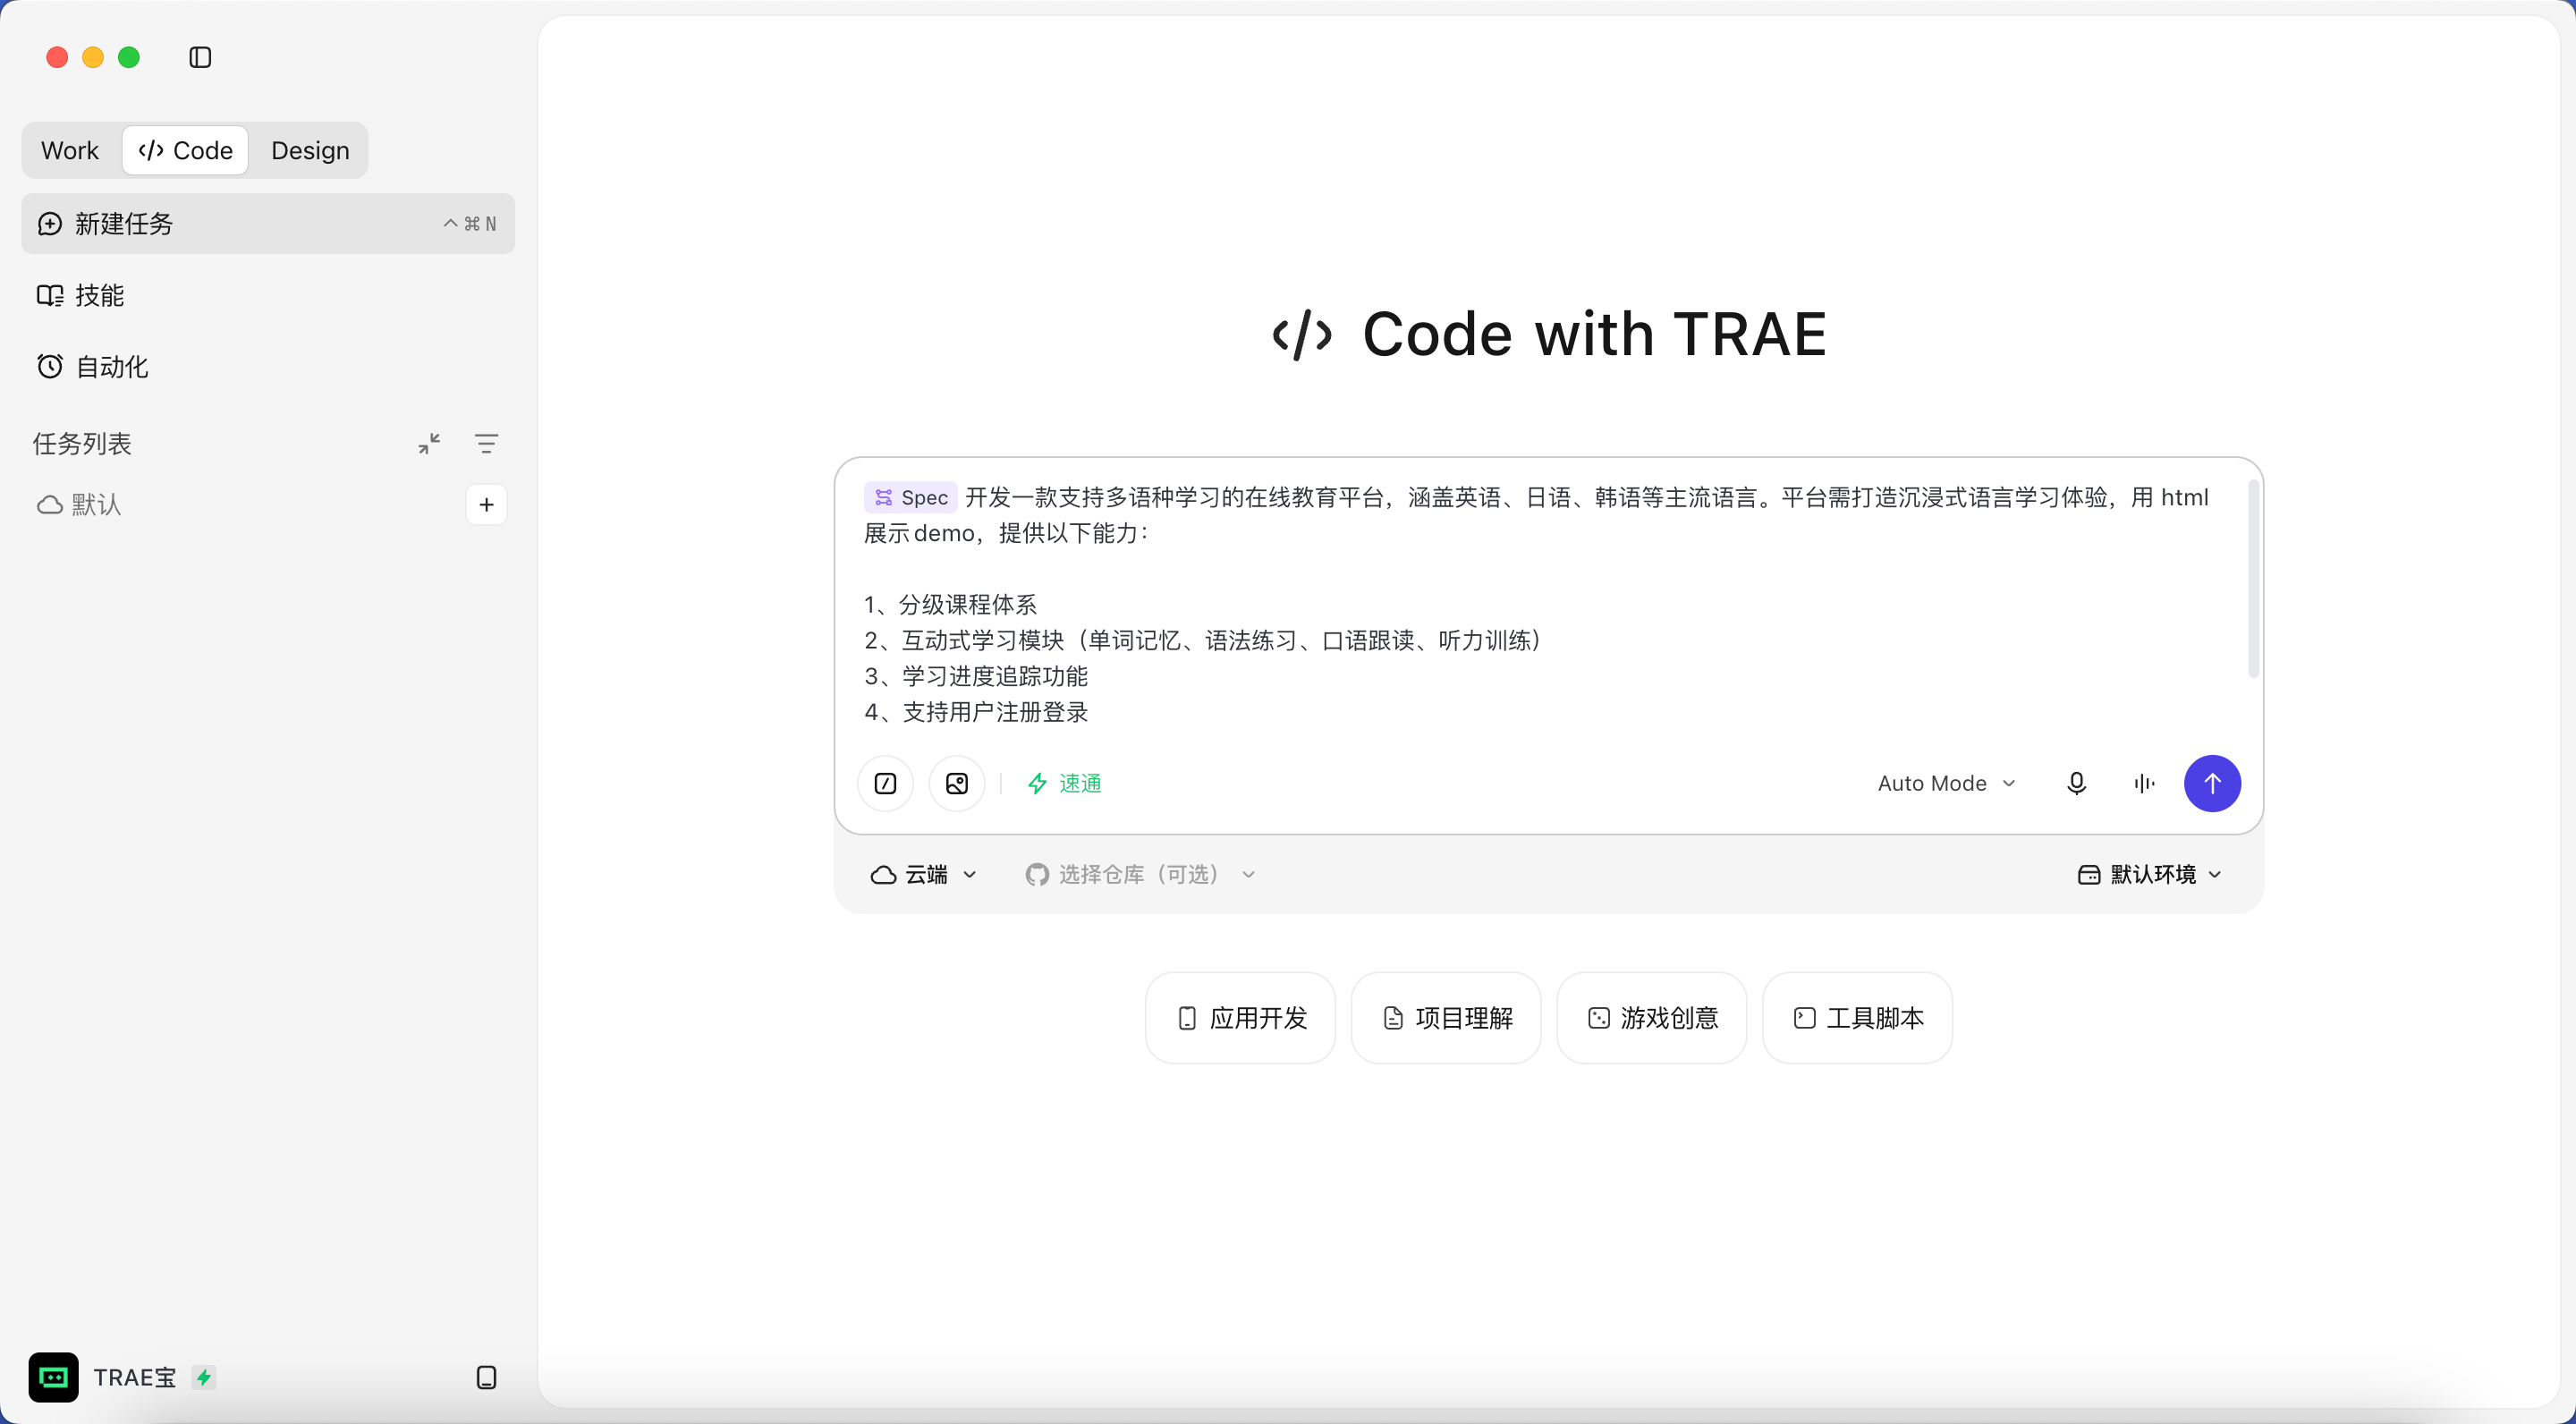Image resolution: width=2576 pixels, height=1424 pixels.
Task: Send the prompt with the arrow button
Action: point(2212,783)
